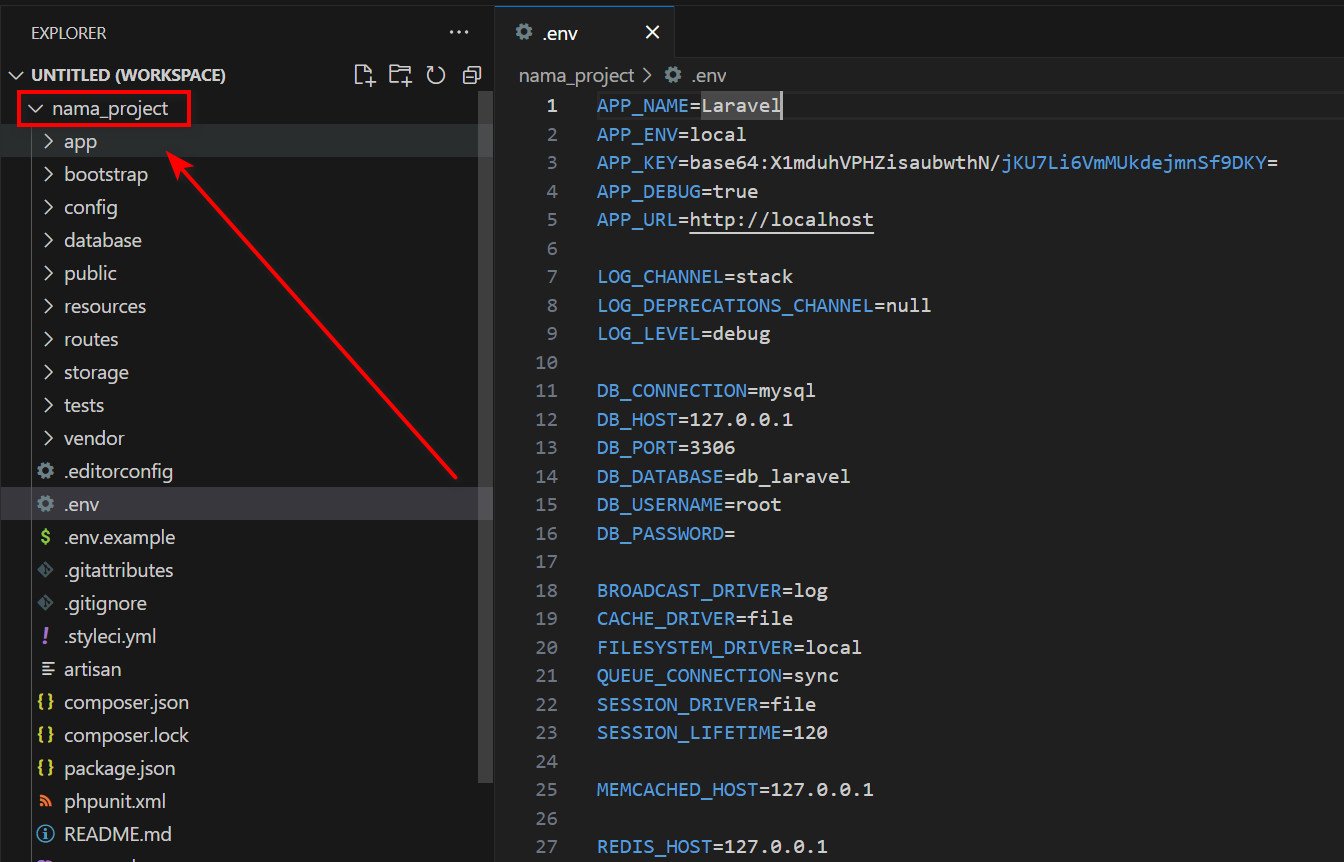This screenshot has height=862, width=1344.
Task: Click the DB_USERNAME=root line
Action: coord(689,505)
